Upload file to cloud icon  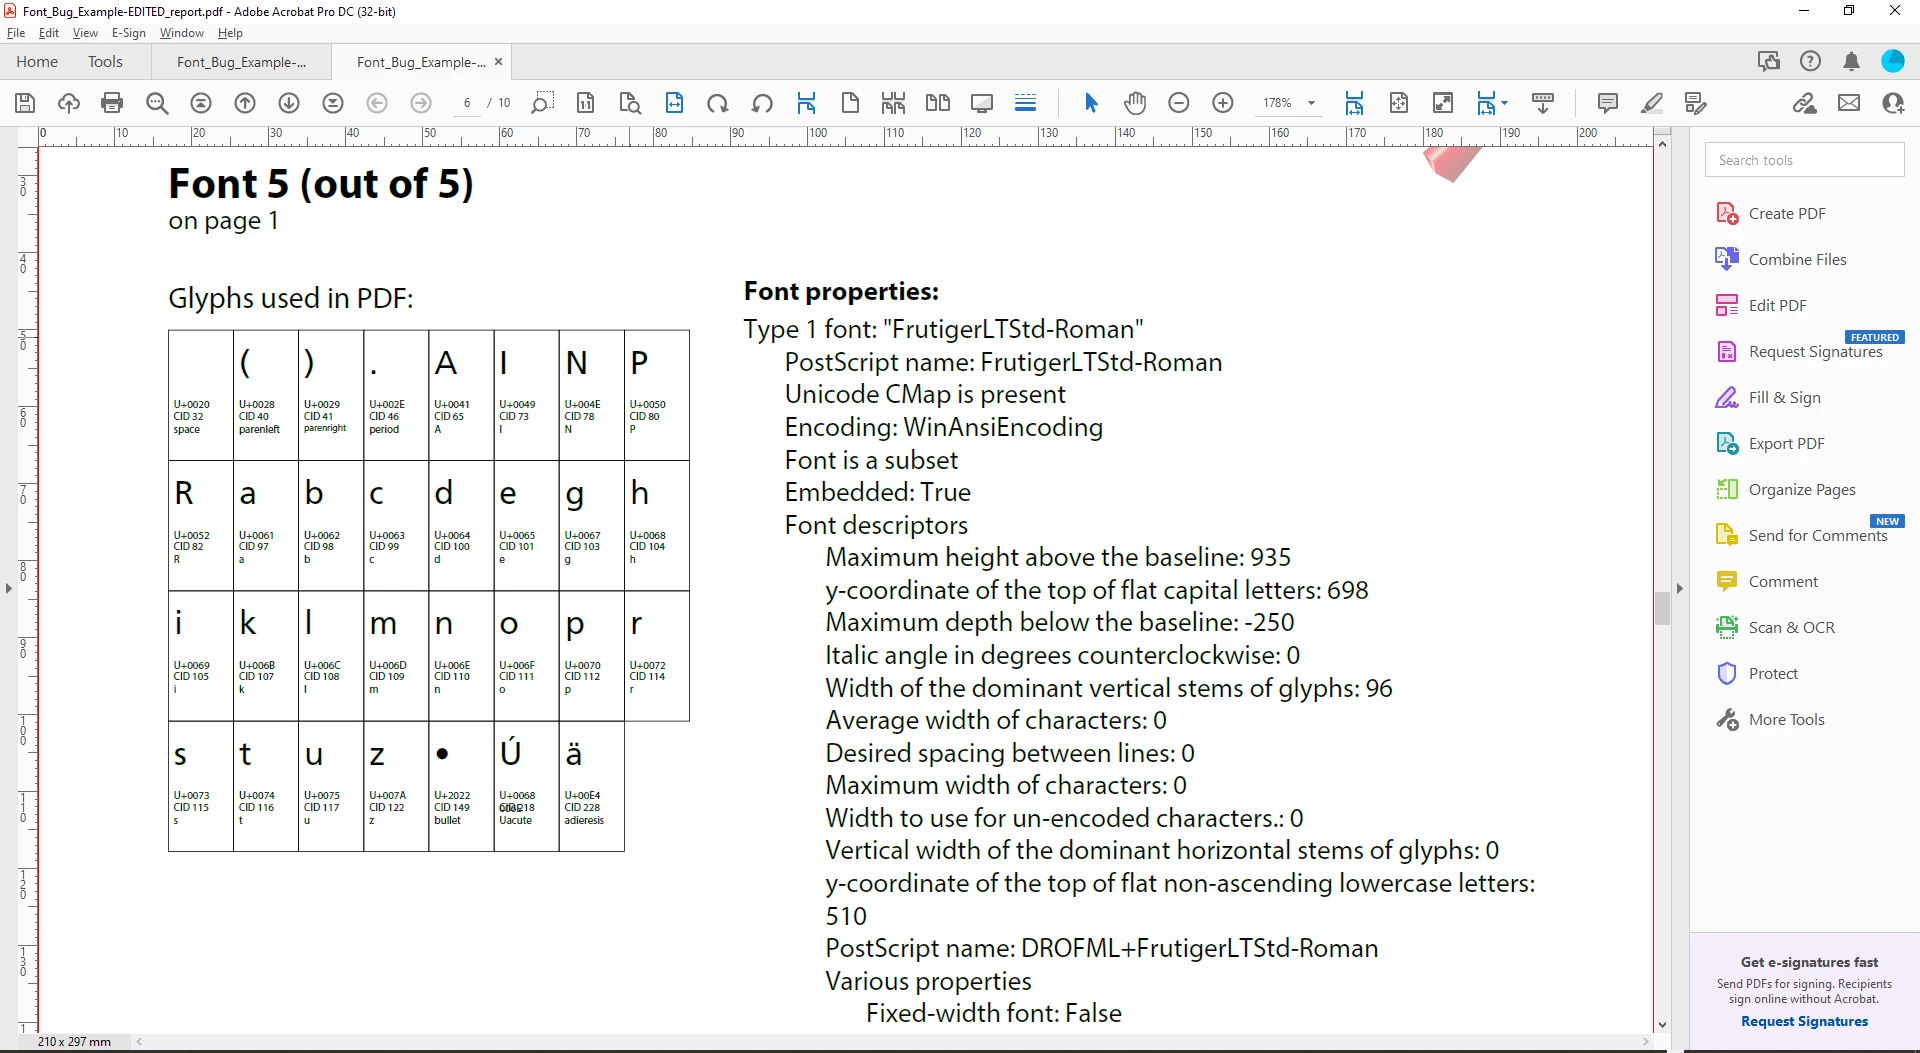click(x=69, y=103)
